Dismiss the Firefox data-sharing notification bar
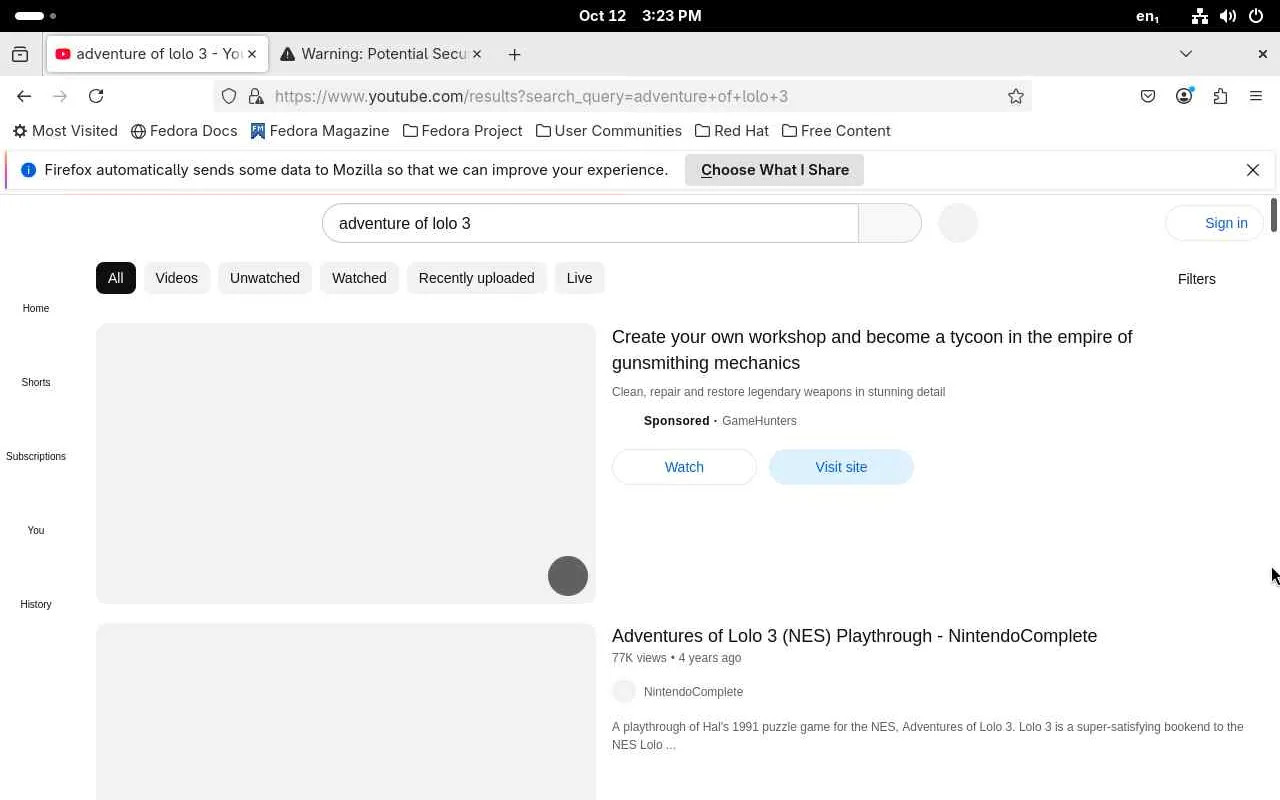The image size is (1280, 800). [1253, 170]
